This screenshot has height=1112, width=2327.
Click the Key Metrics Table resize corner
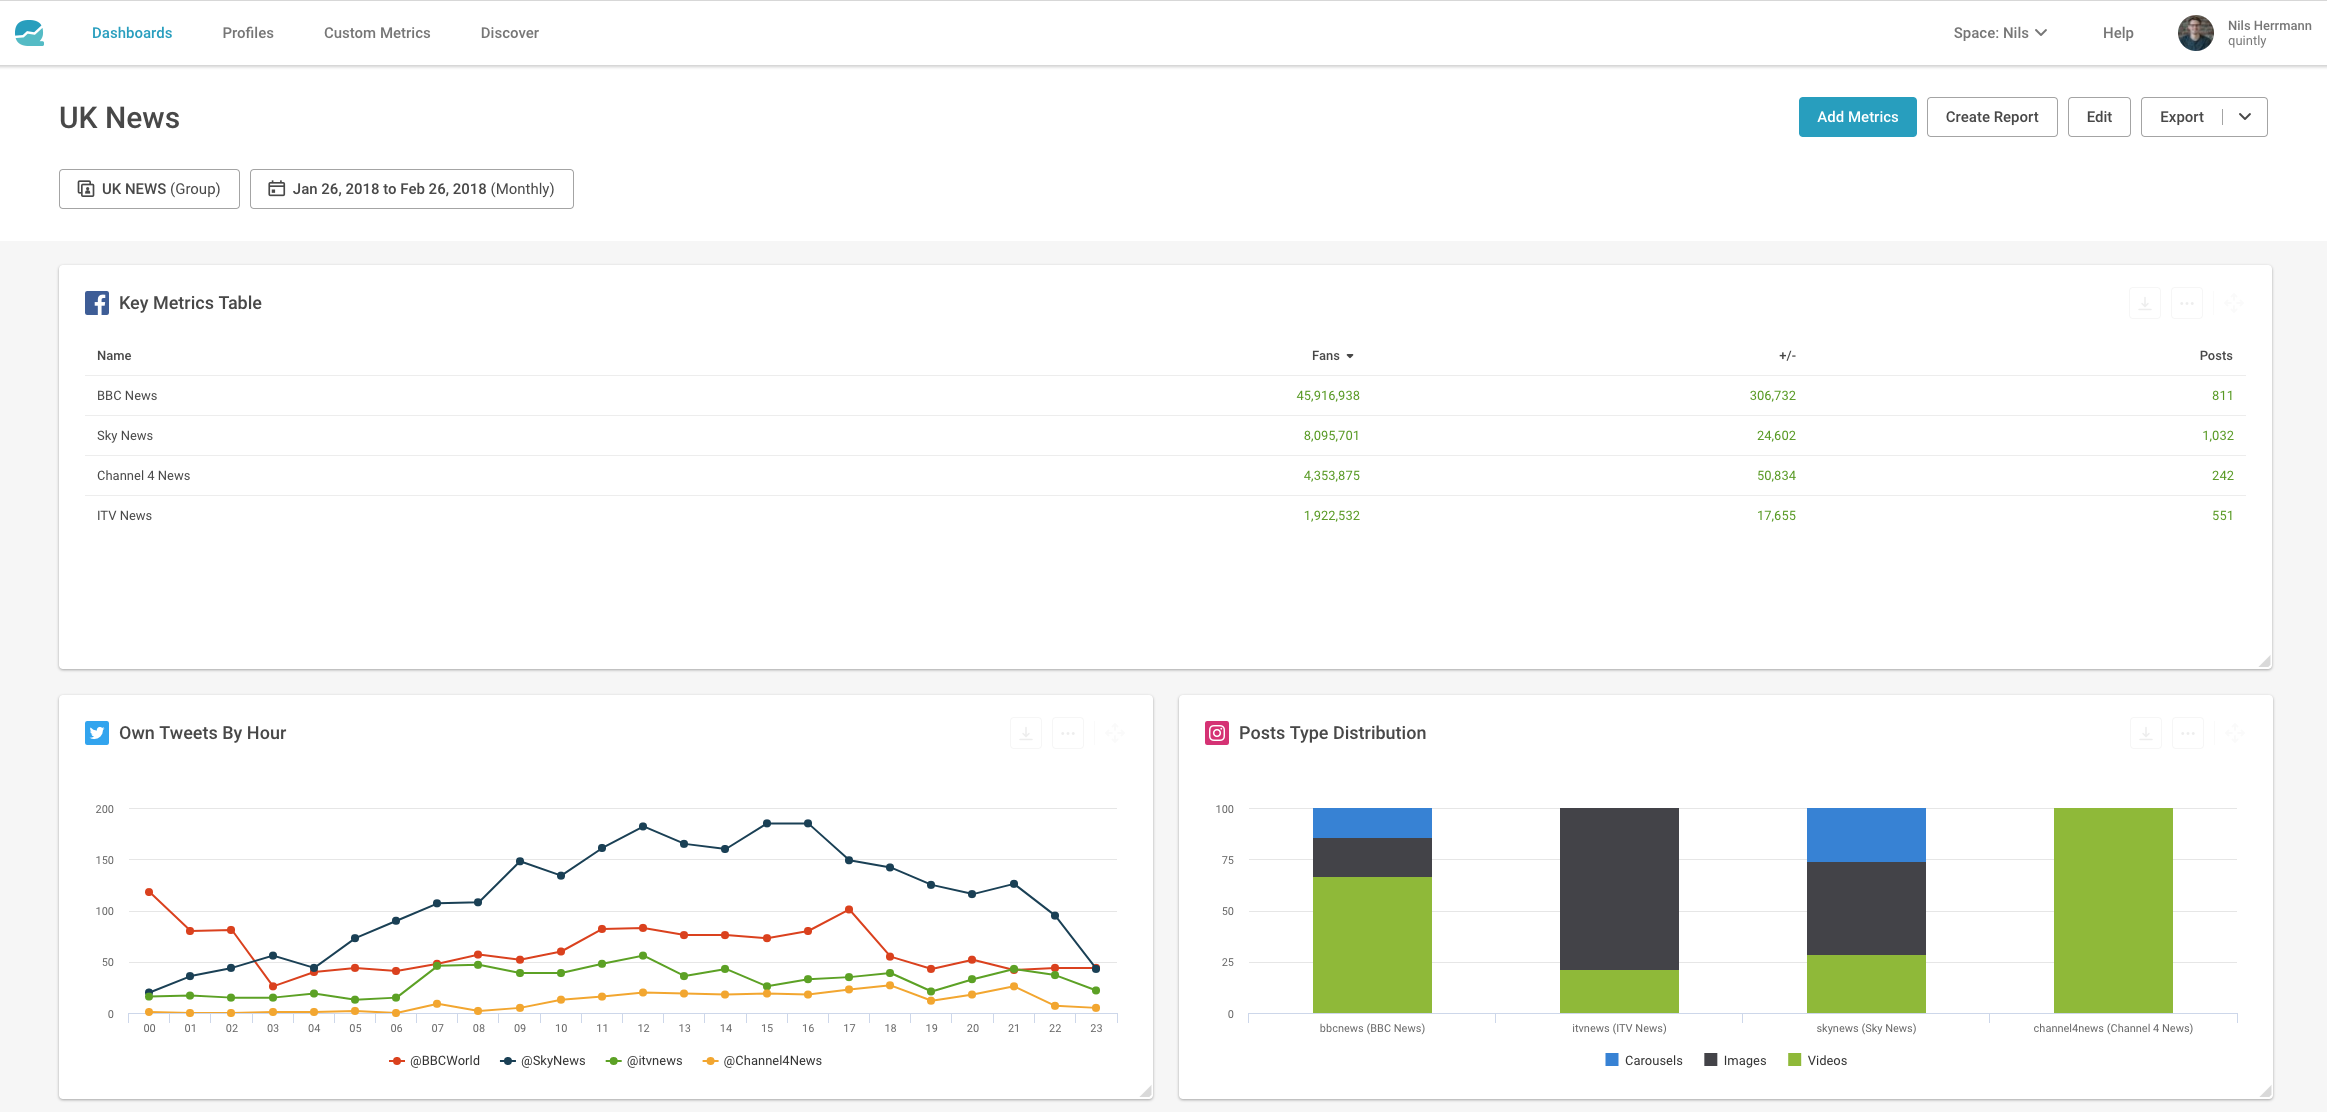(x=2265, y=661)
